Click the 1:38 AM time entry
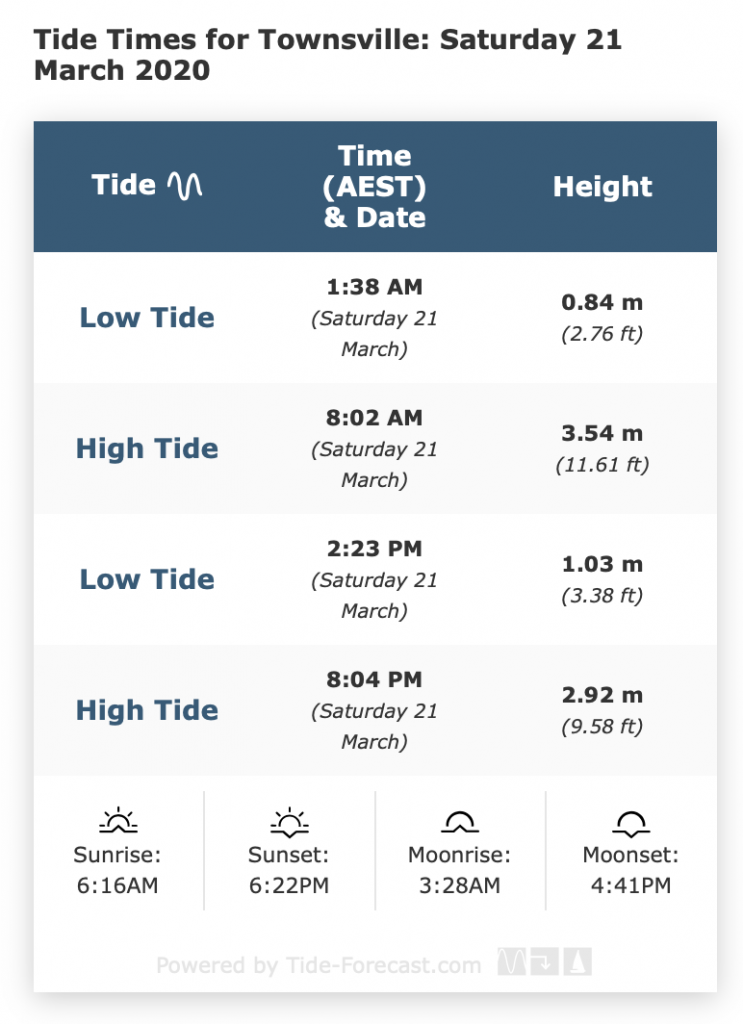 375,287
